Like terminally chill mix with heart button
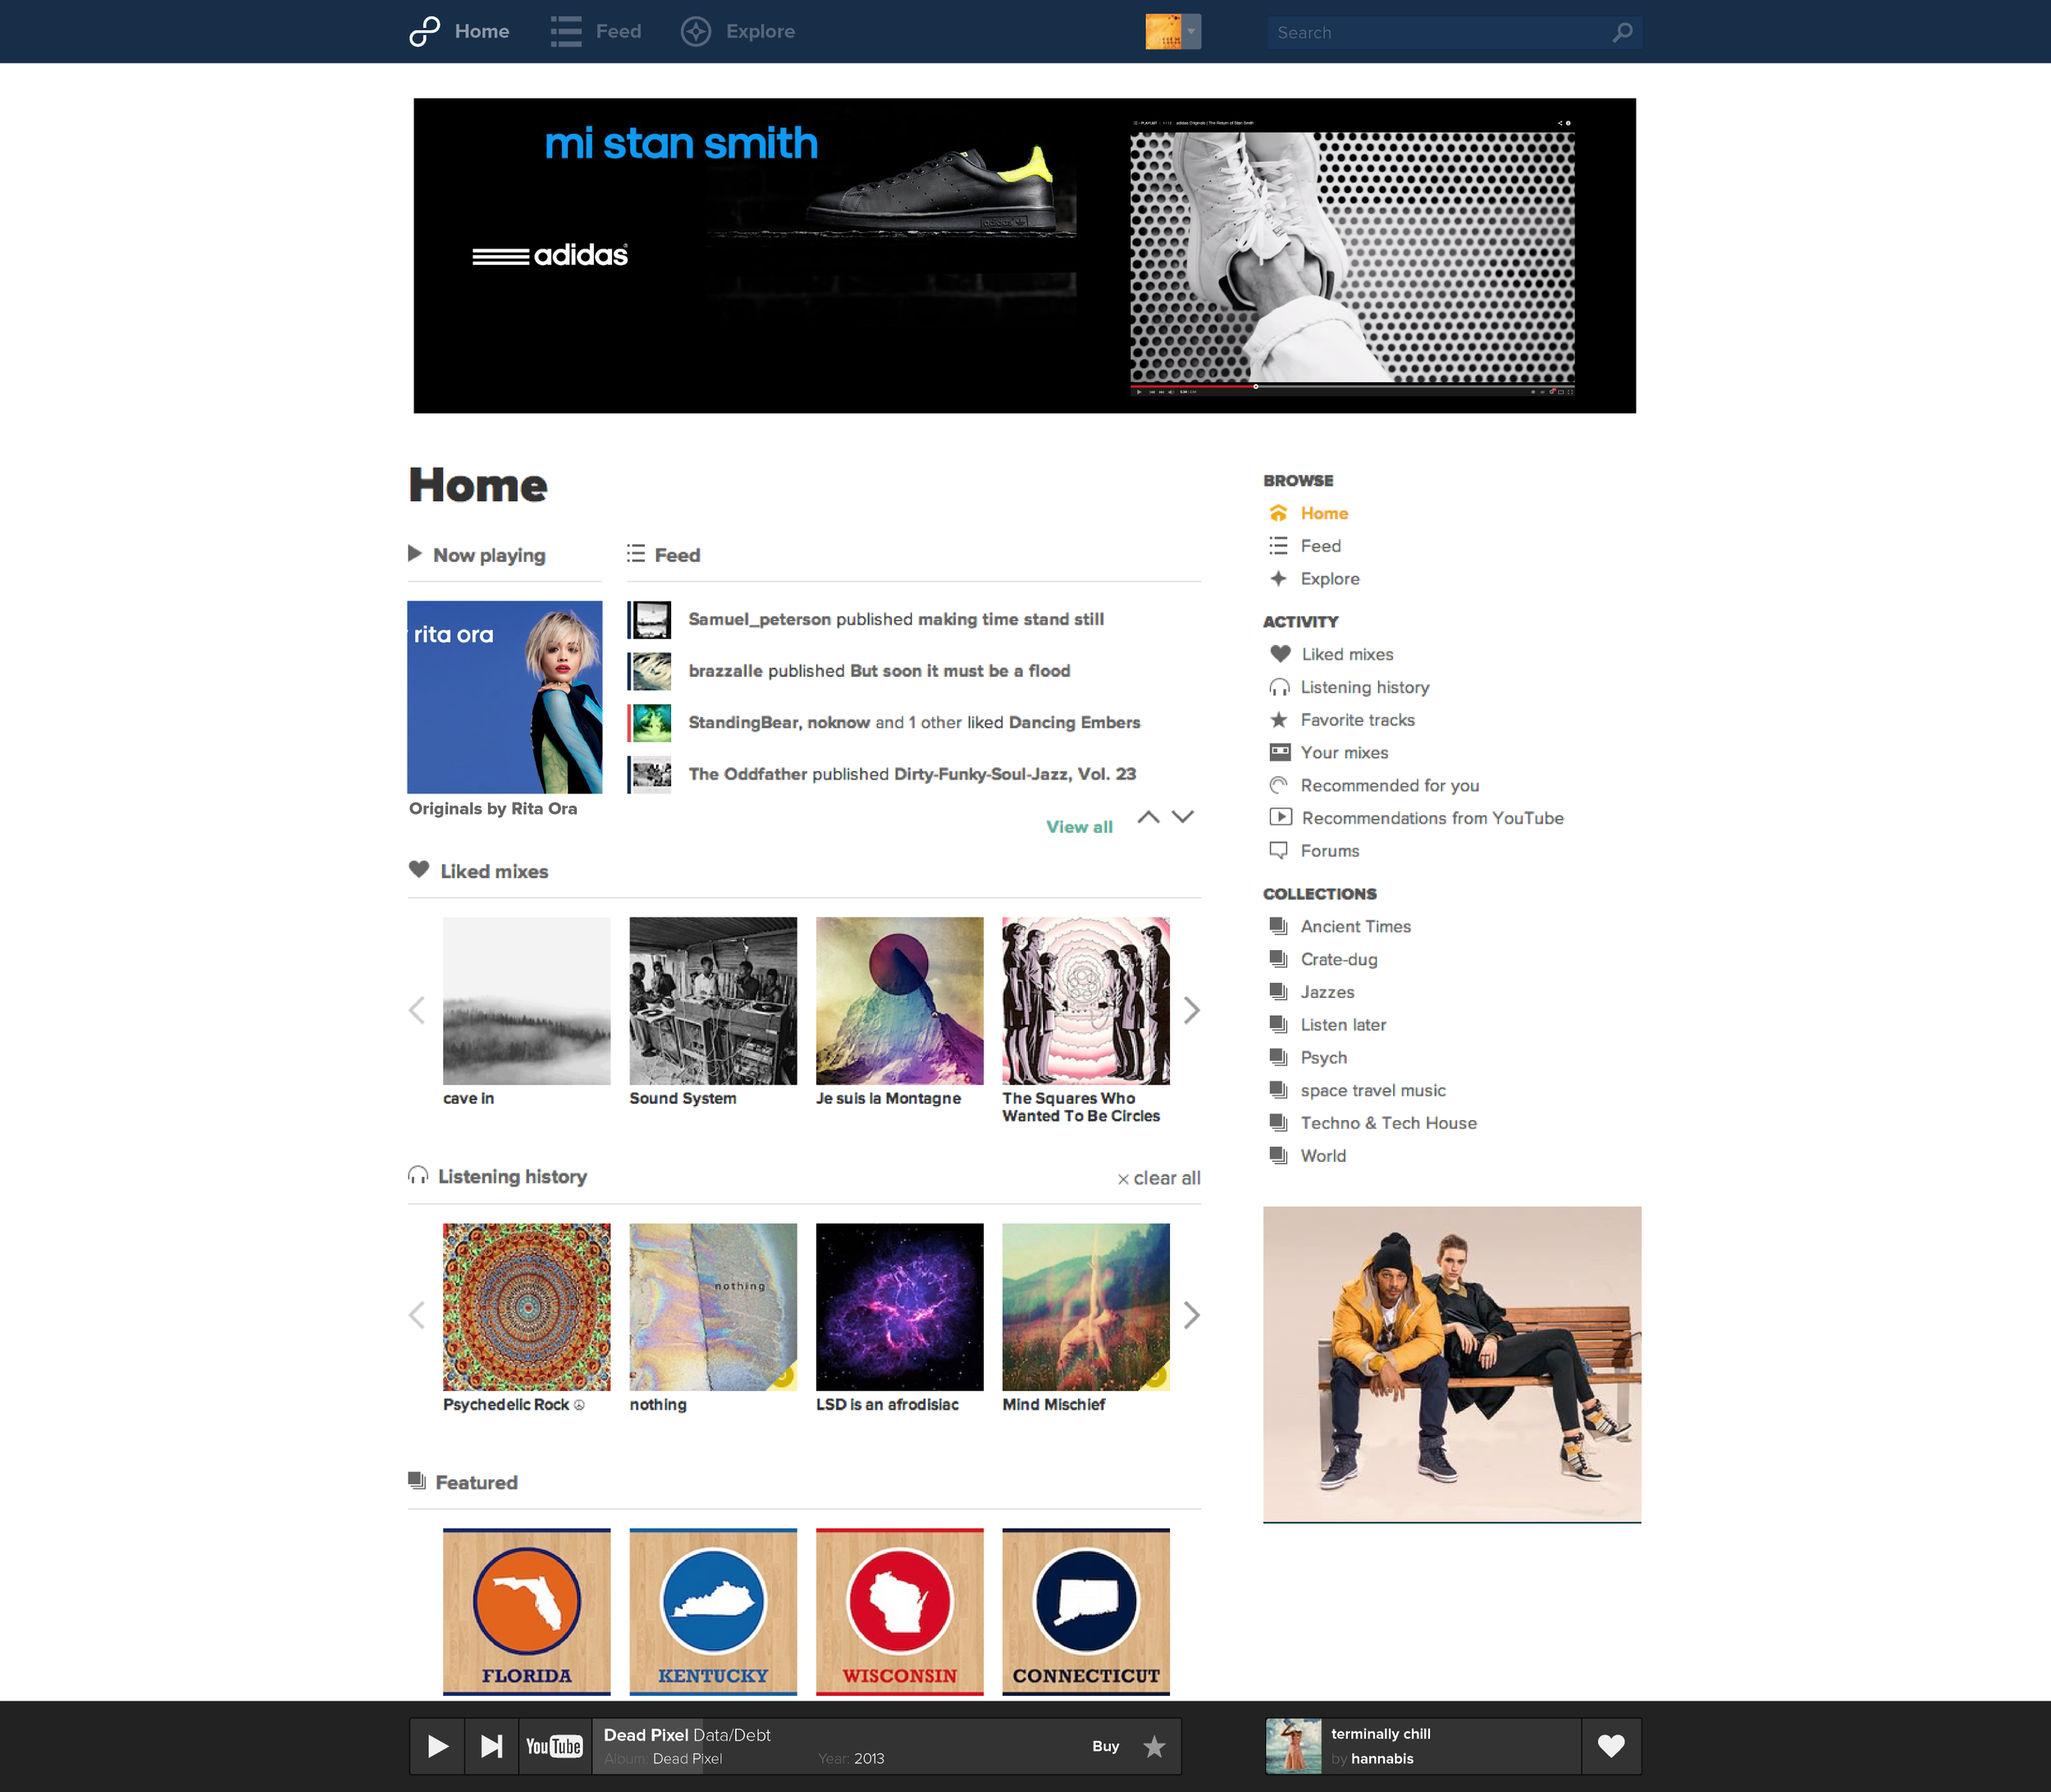 click(x=1611, y=1746)
